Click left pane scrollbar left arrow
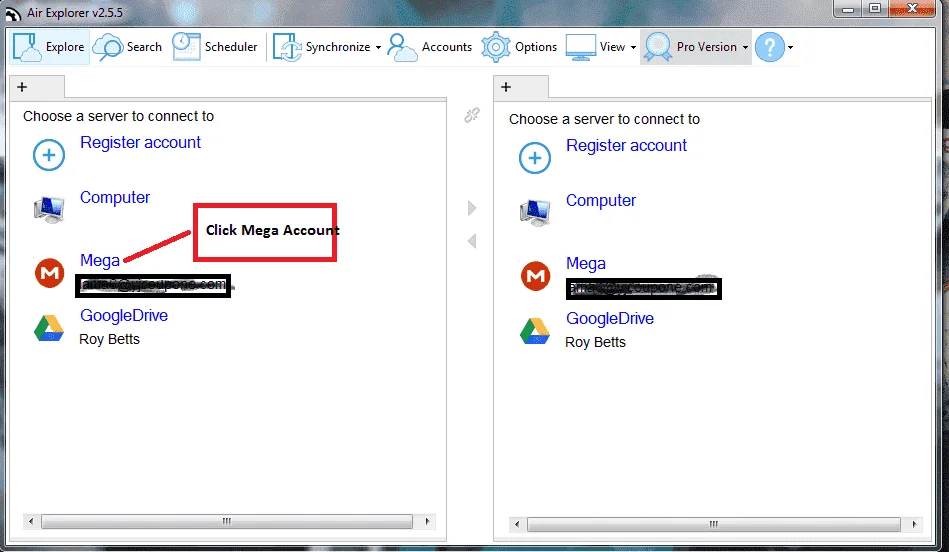949x552 pixels. tap(31, 521)
